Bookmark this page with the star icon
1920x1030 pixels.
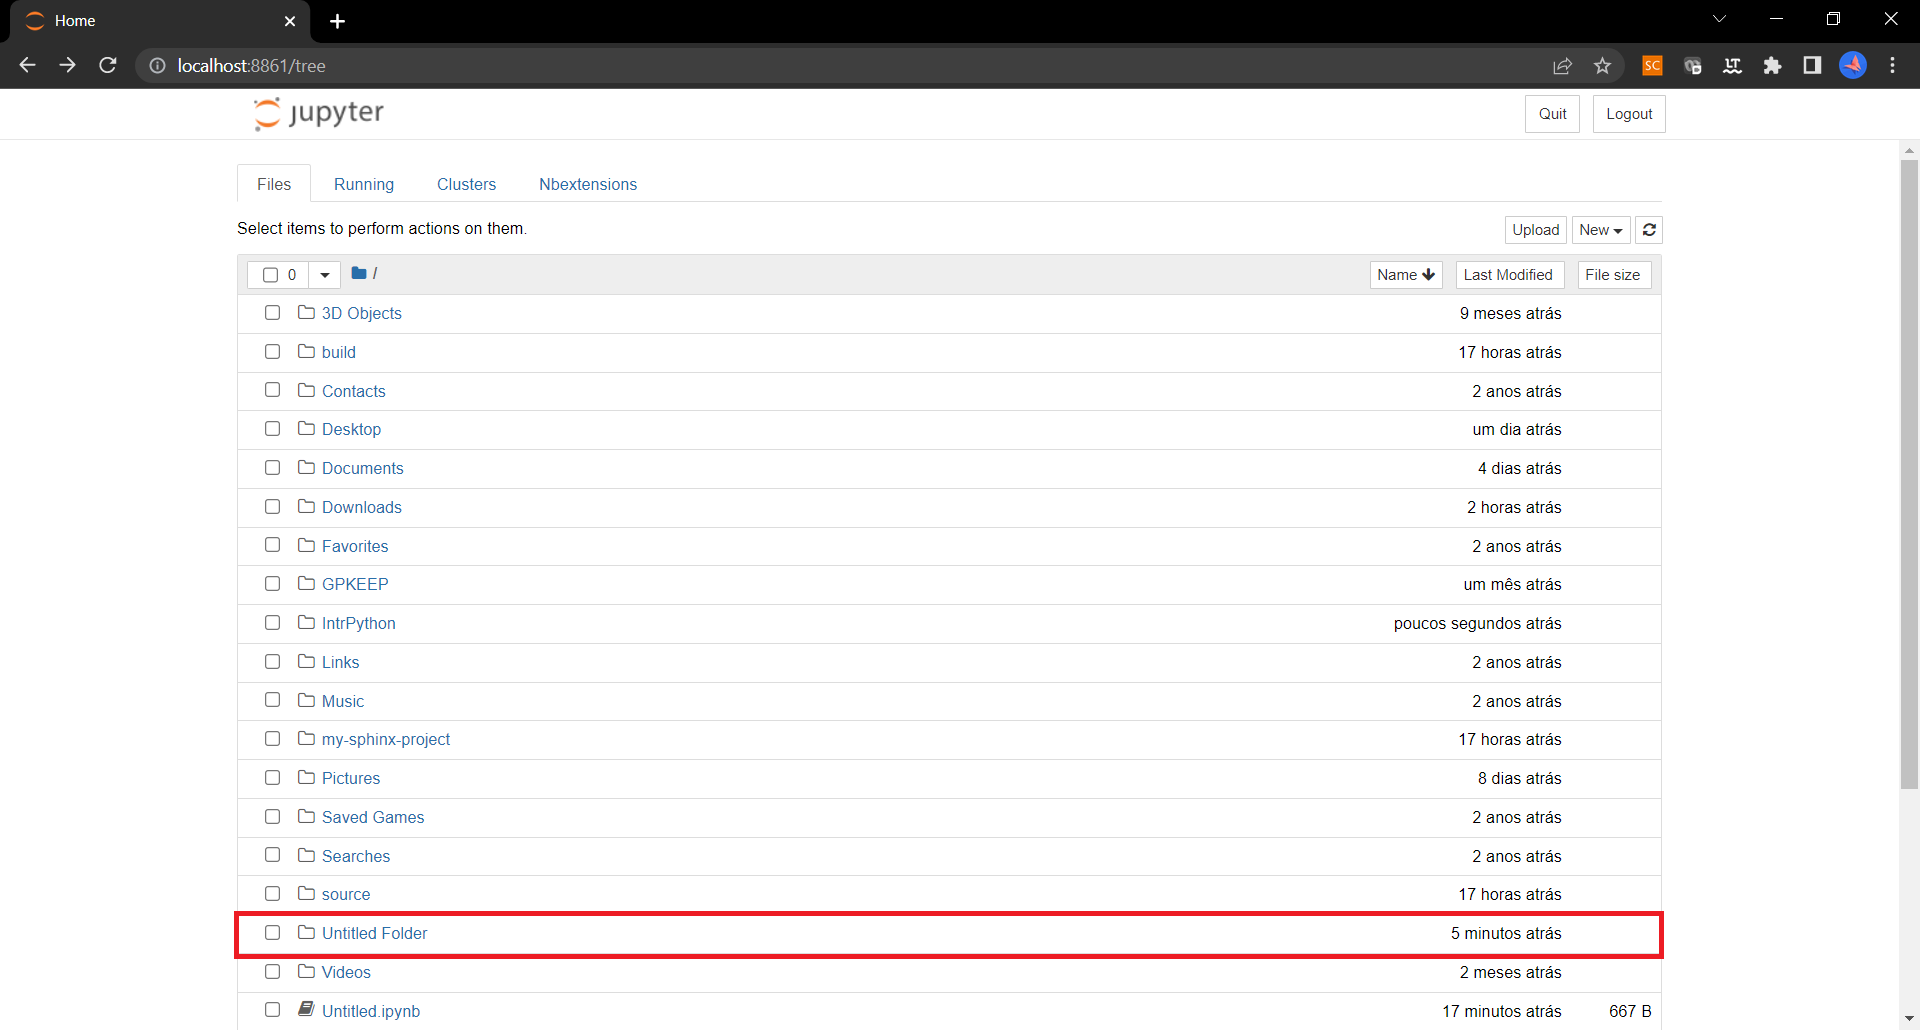[x=1603, y=66]
